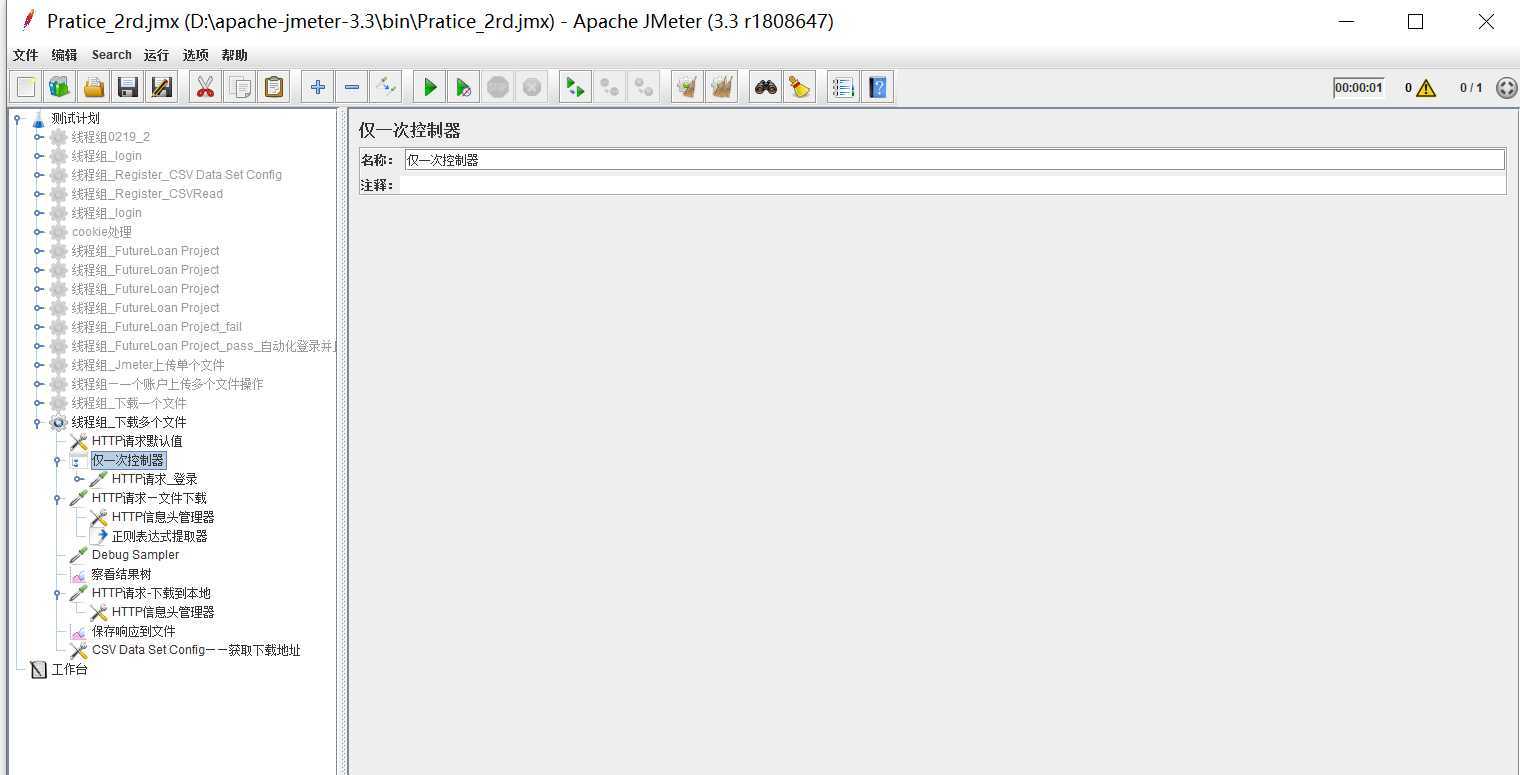This screenshot has height=775, width=1520.
Task: Select 察看结果树 listener in the tree
Action: tap(121, 574)
